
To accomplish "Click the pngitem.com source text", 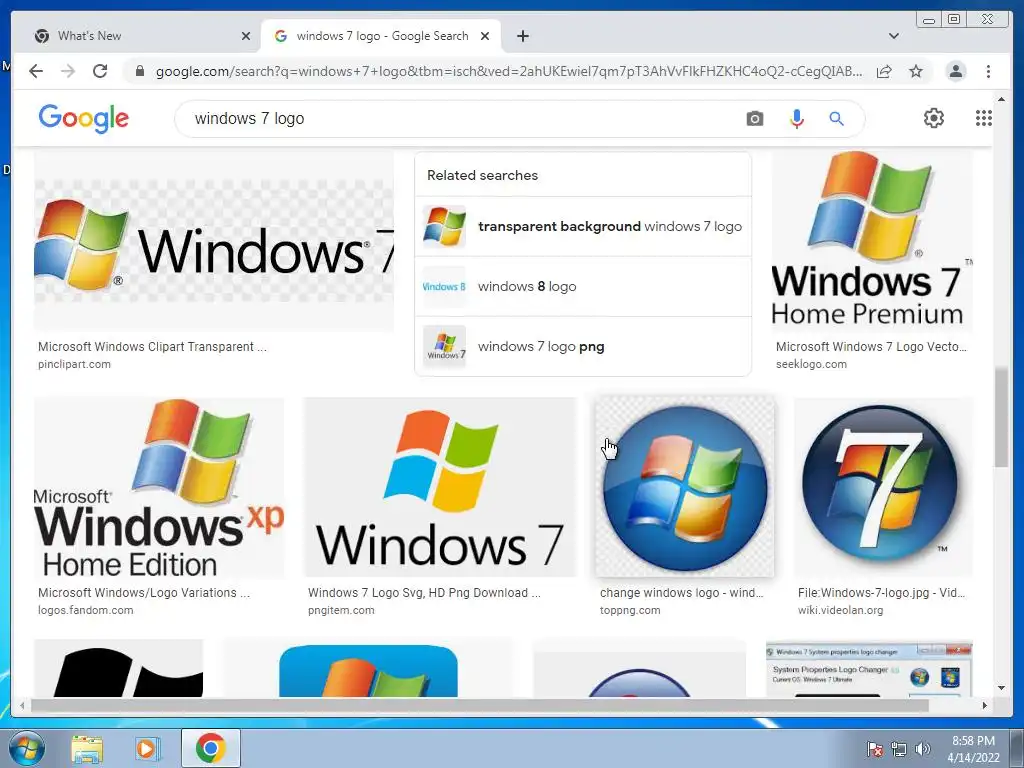I will [x=341, y=611].
